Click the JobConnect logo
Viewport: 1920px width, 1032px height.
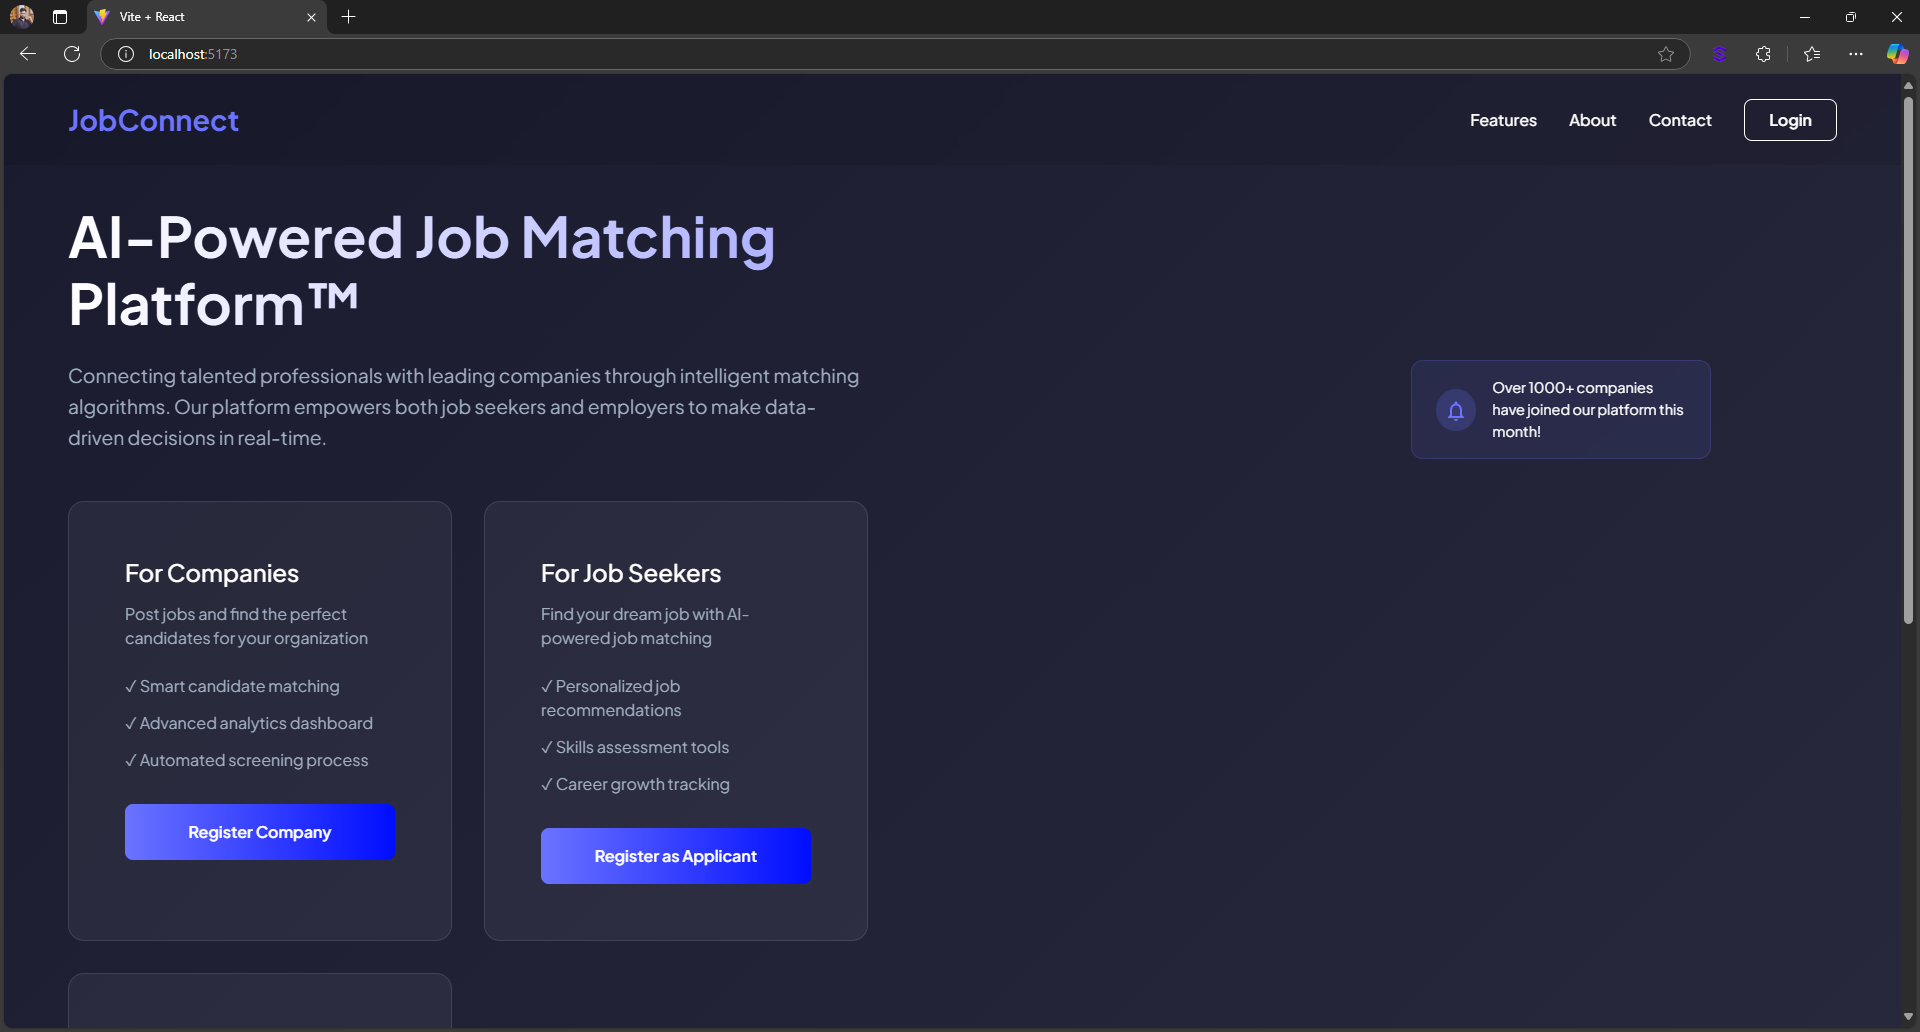point(153,120)
